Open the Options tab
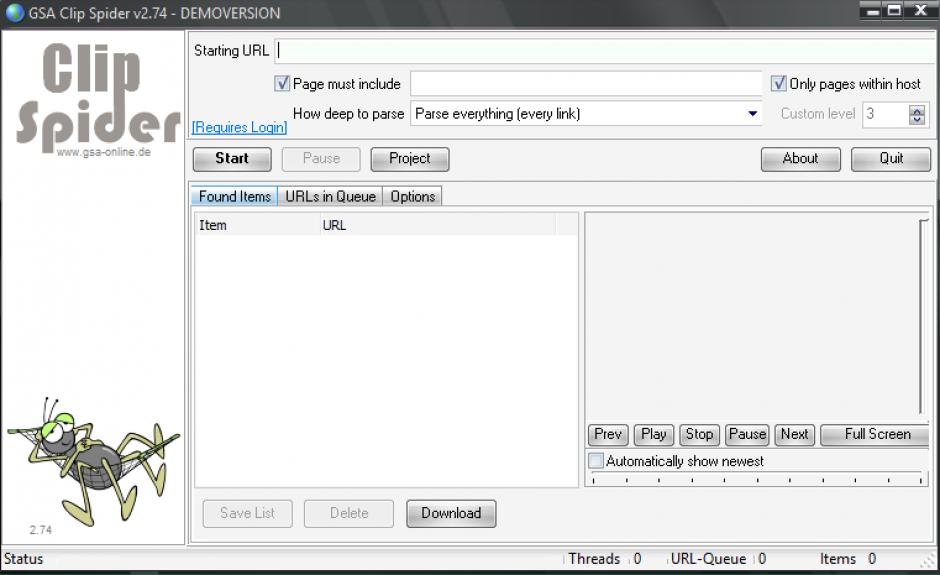The image size is (940, 575). point(412,196)
